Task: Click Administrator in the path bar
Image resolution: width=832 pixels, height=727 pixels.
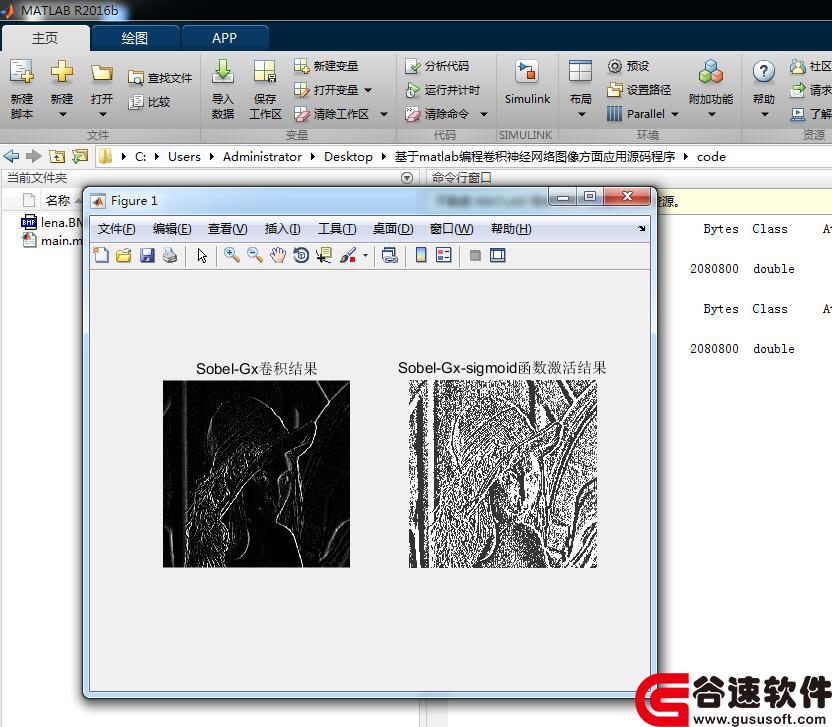Action: pyautogui.click(x=262, y=157)
